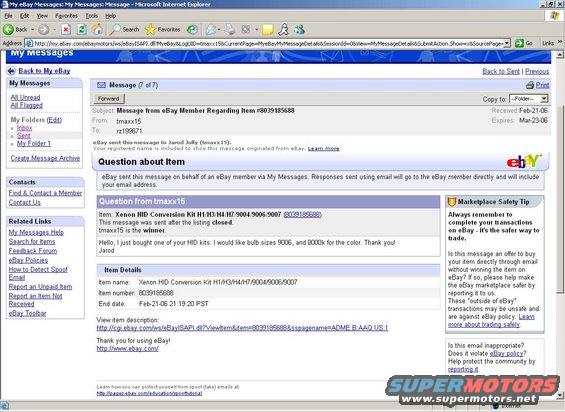
Task: Click the reporting it link in the safety box
Action: pos(463,369)
